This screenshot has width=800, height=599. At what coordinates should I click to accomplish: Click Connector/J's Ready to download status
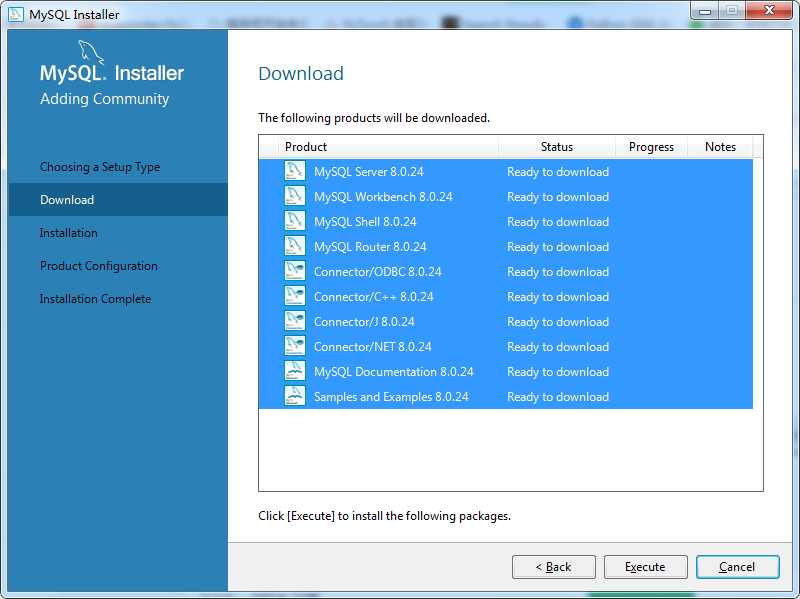point(558,322)
